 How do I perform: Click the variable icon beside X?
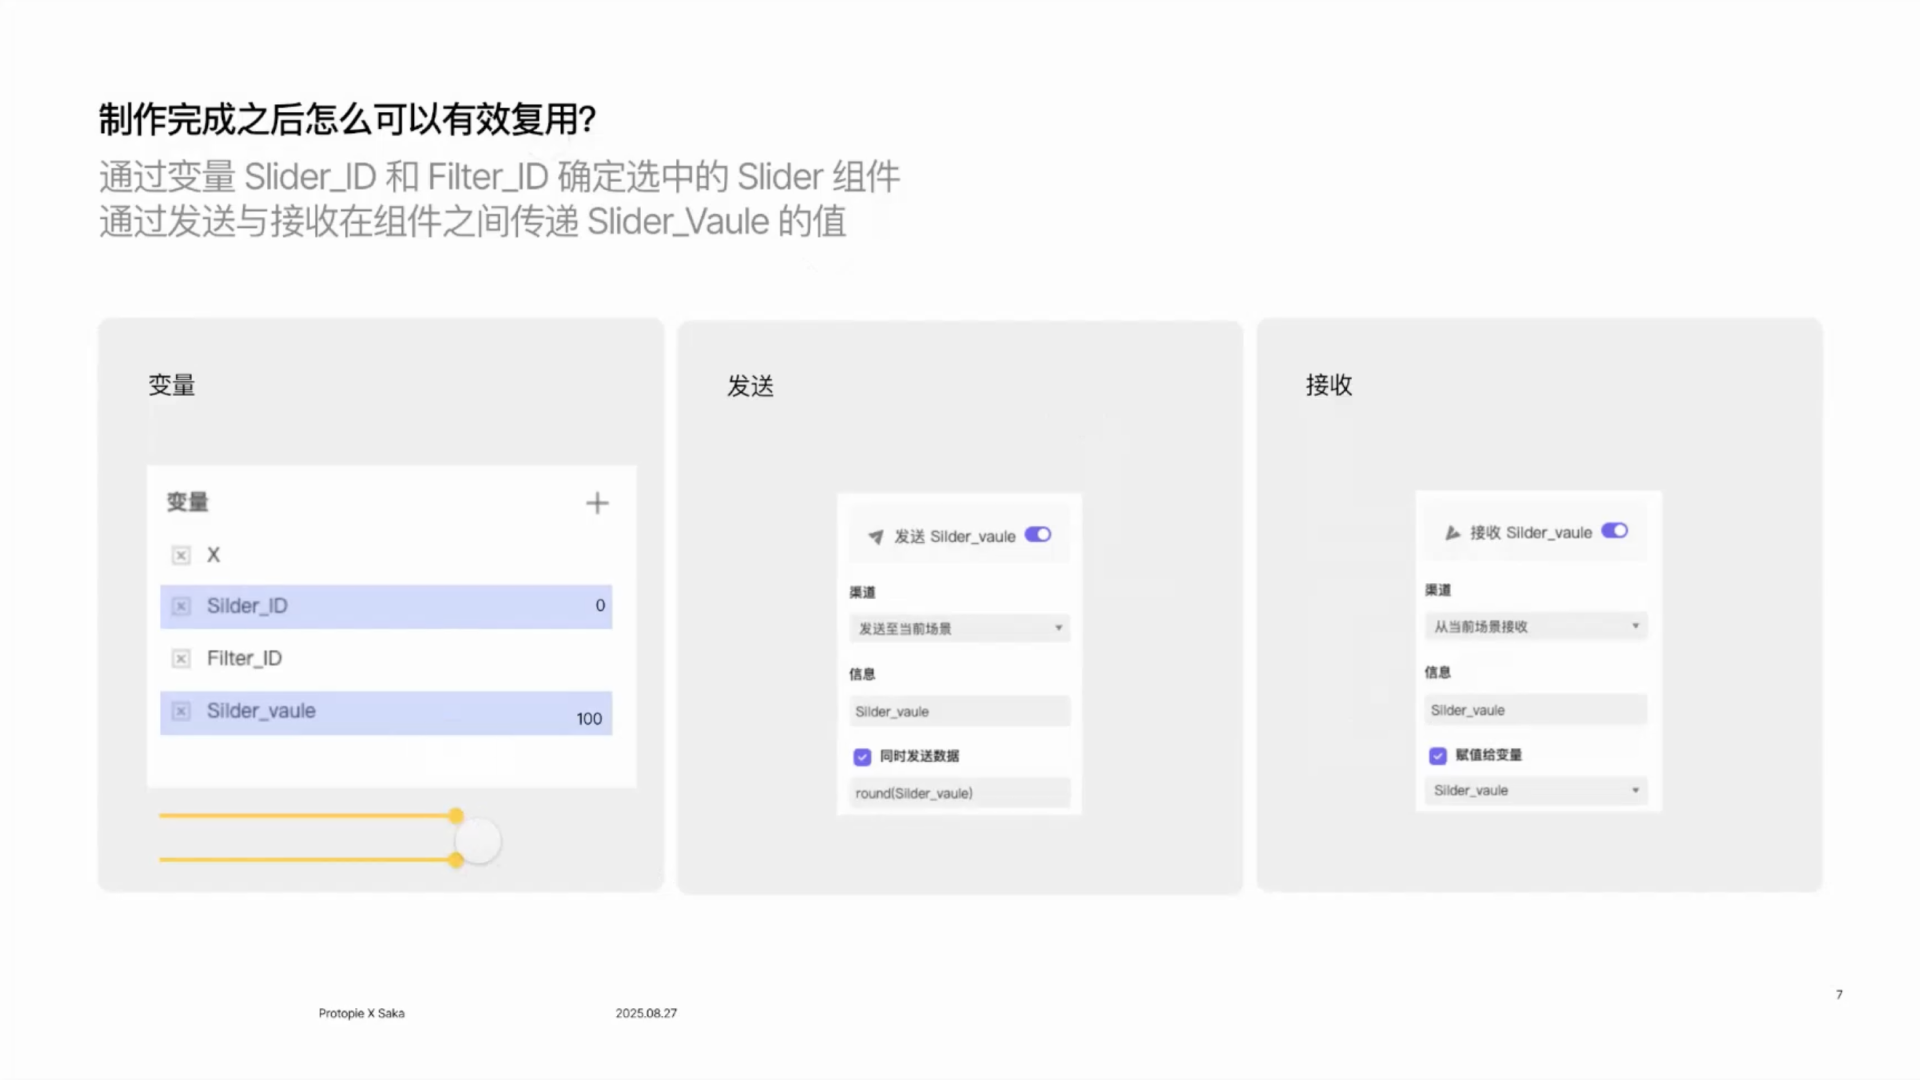pos(181,555)
